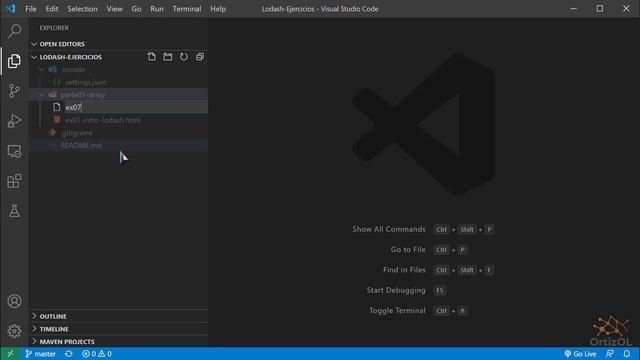Open the Accounts menu icon

pos(14,301)
